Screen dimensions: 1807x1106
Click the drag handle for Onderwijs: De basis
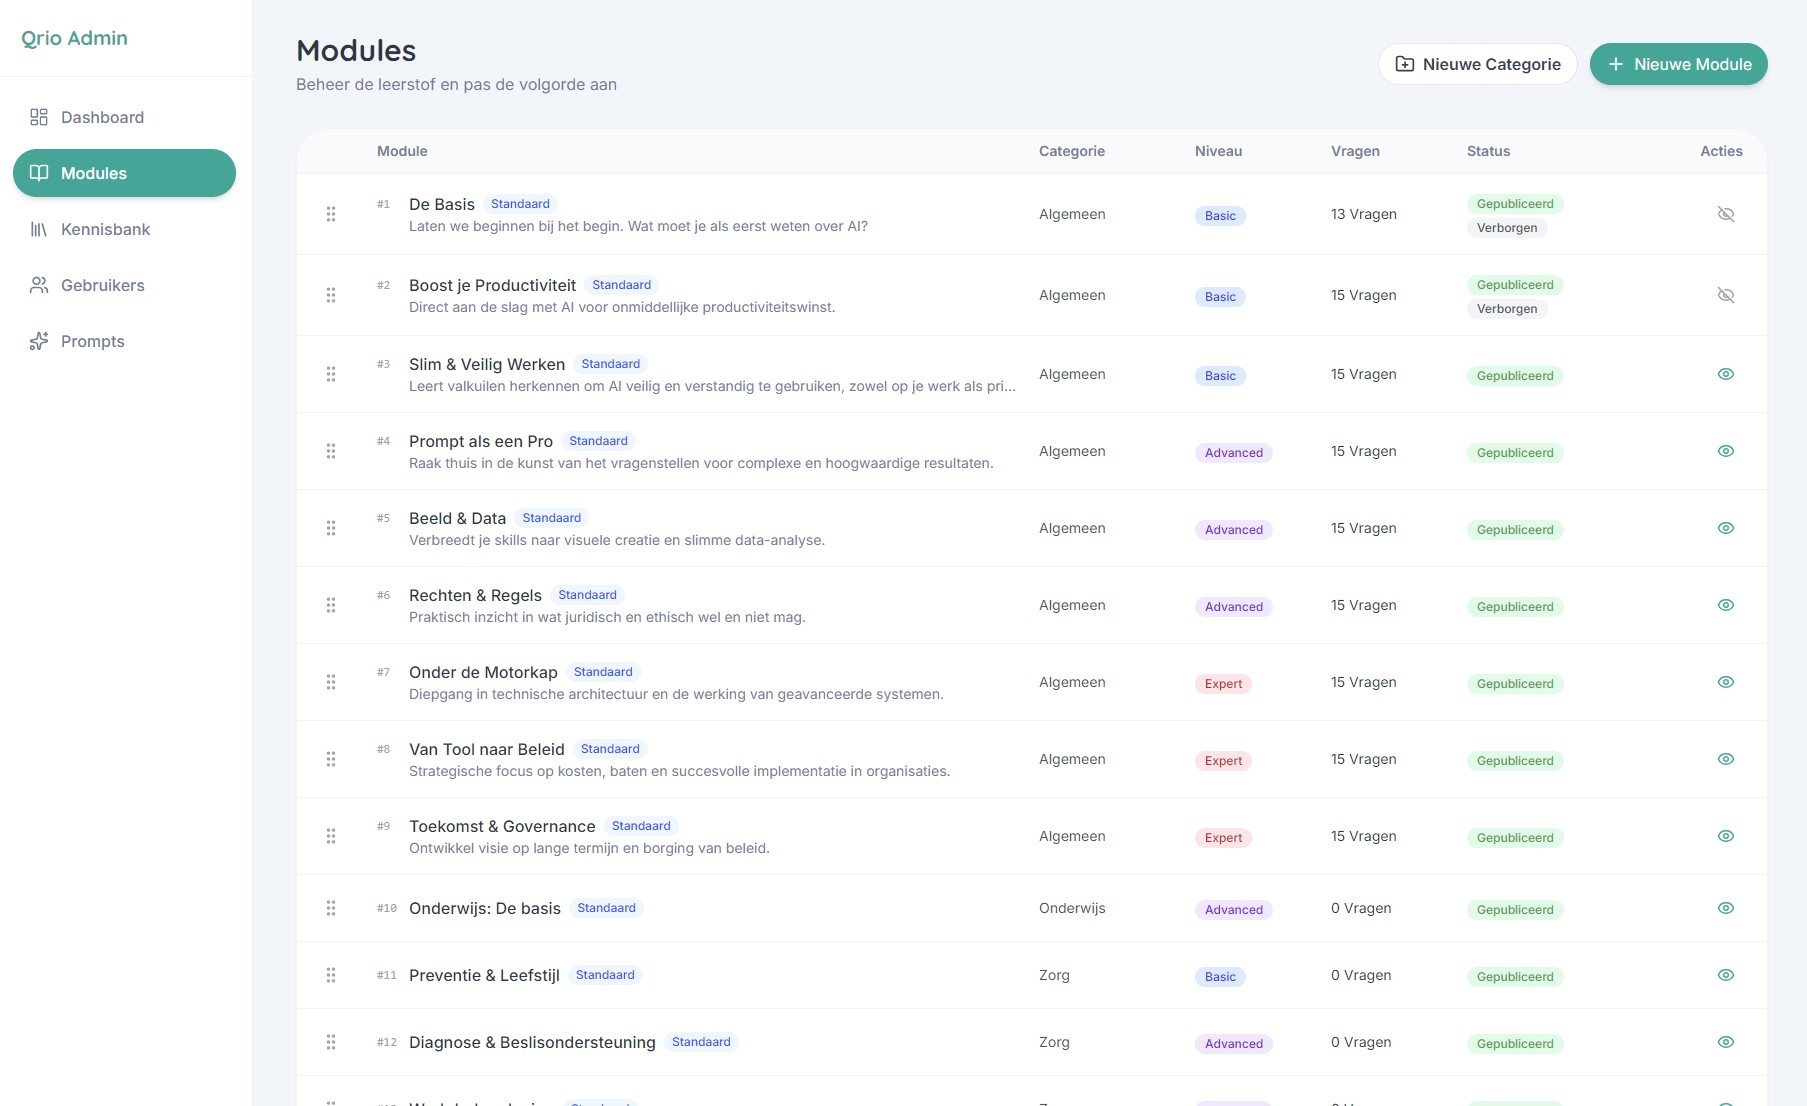click(x=331, y=908)
